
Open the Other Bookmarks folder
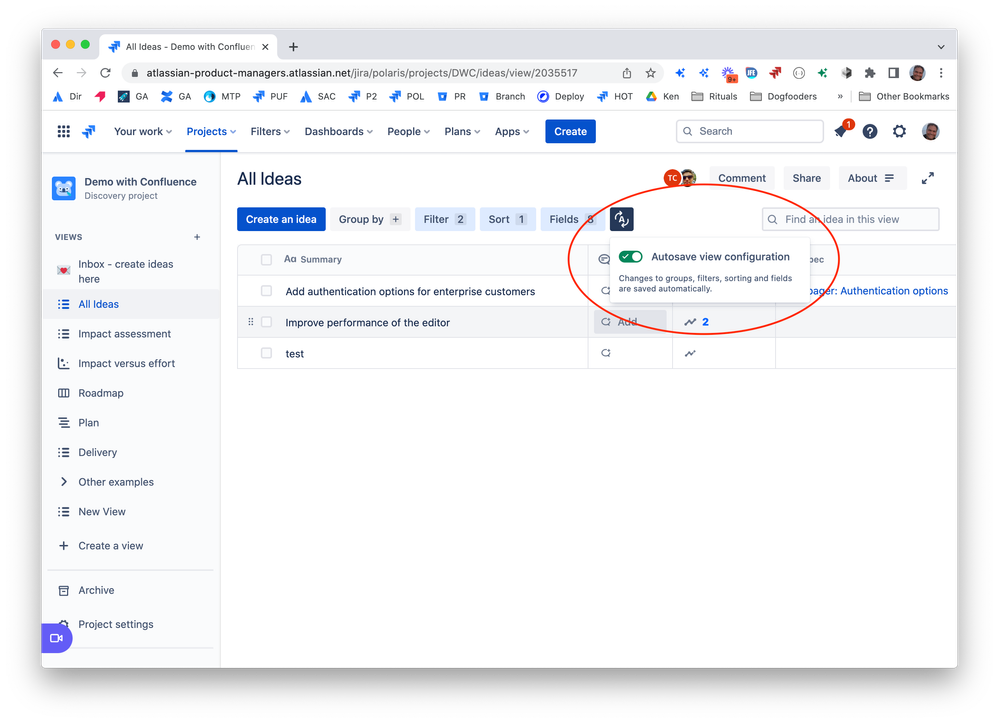[904, 97]
